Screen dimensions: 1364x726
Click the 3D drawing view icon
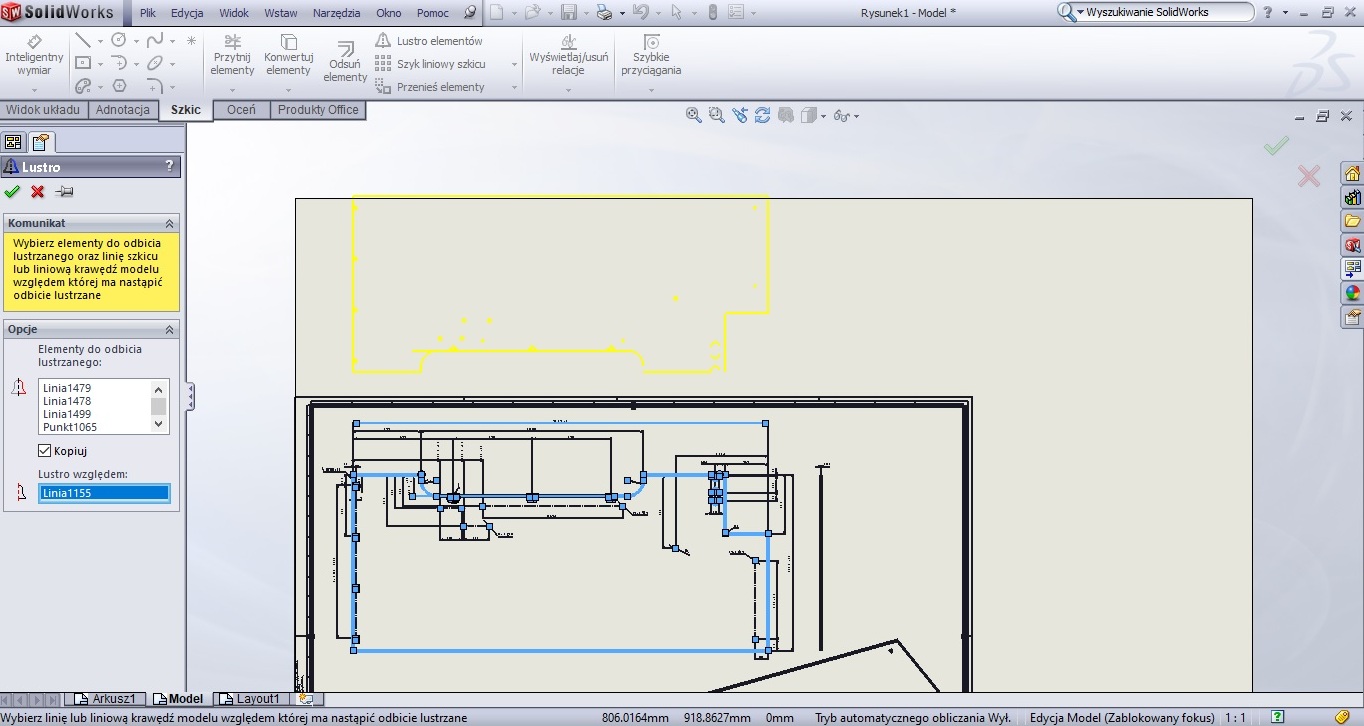pyautogui.click(x=786, y=115)
